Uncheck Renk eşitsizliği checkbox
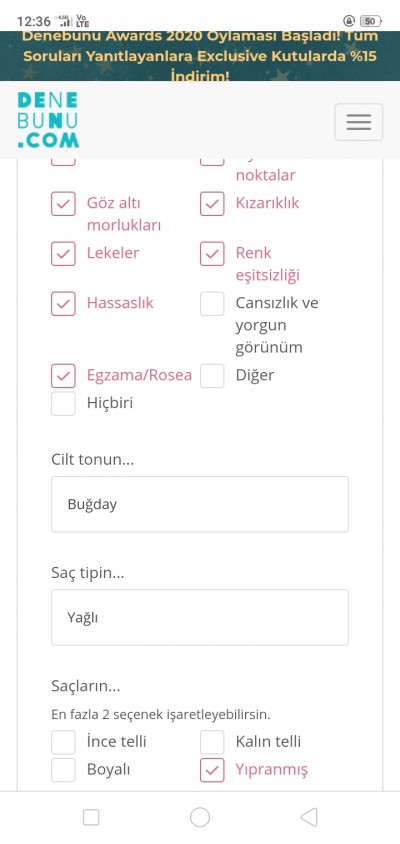The width and height of the screenshot is (400, 844). [212, 254]
